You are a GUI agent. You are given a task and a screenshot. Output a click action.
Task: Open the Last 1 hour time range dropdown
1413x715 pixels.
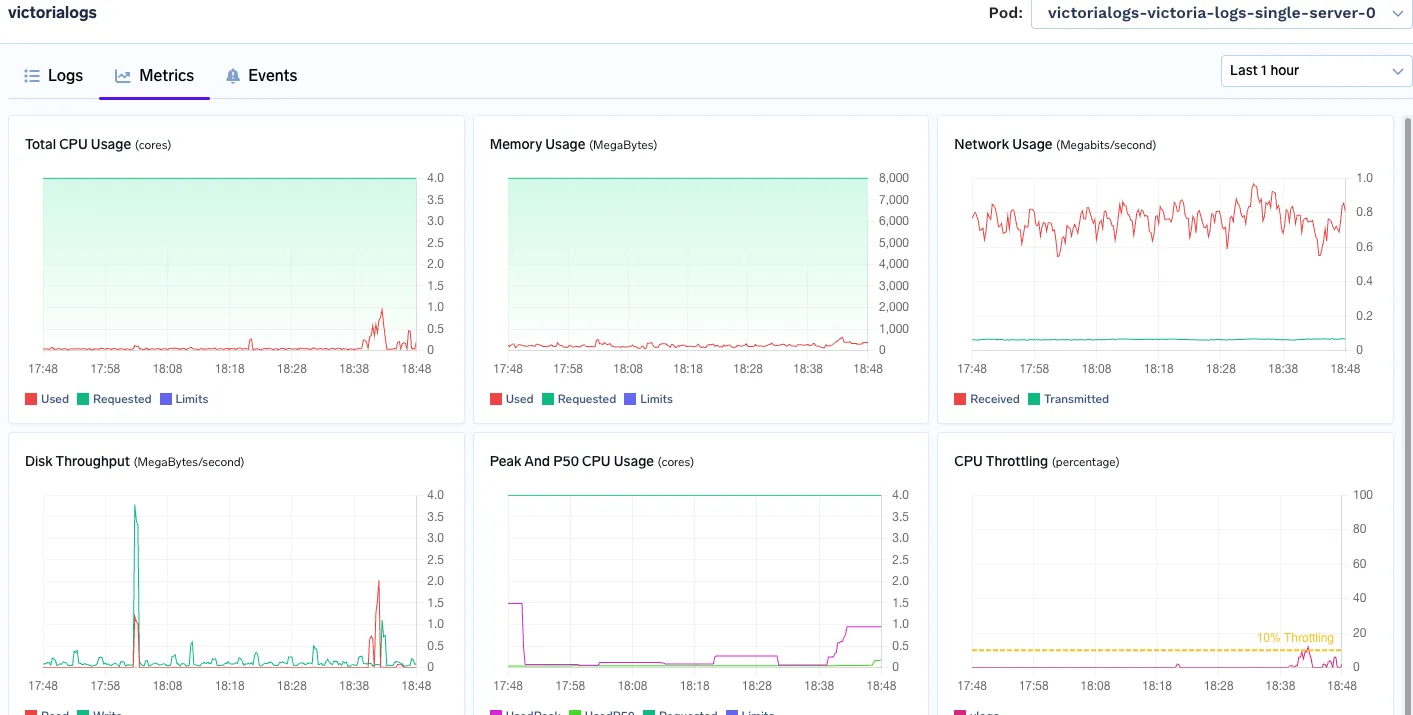click(1316, 71)
